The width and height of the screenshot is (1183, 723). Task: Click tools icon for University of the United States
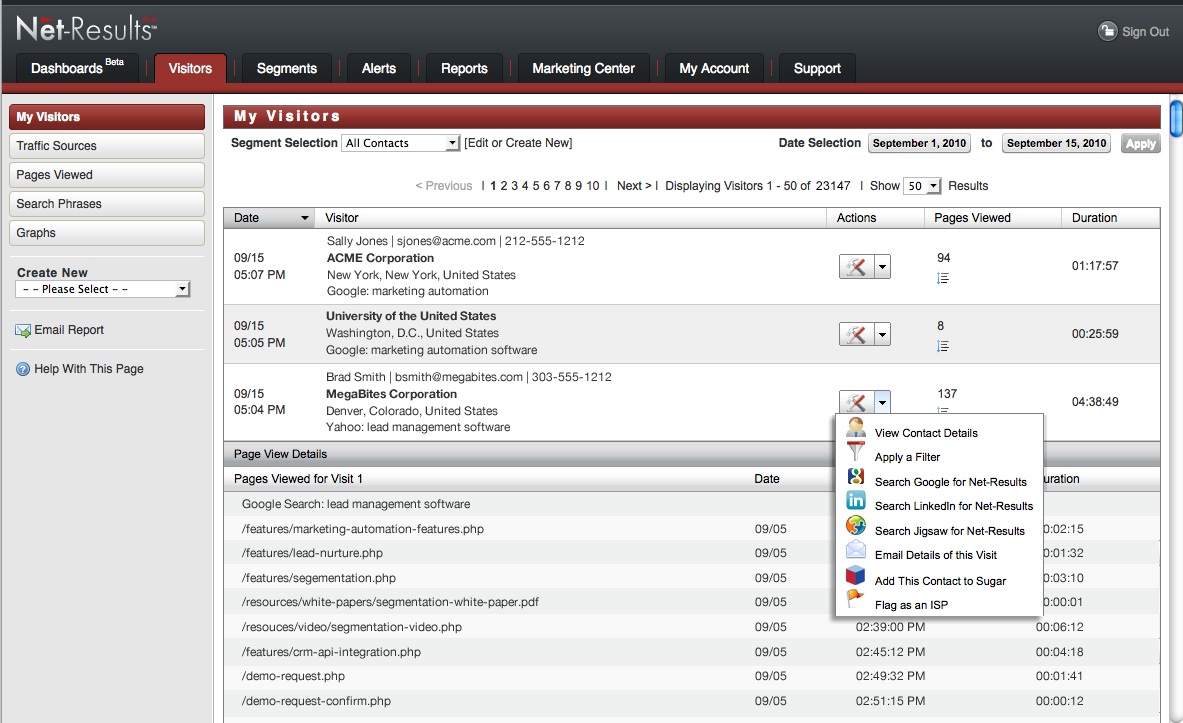[856, 334]
